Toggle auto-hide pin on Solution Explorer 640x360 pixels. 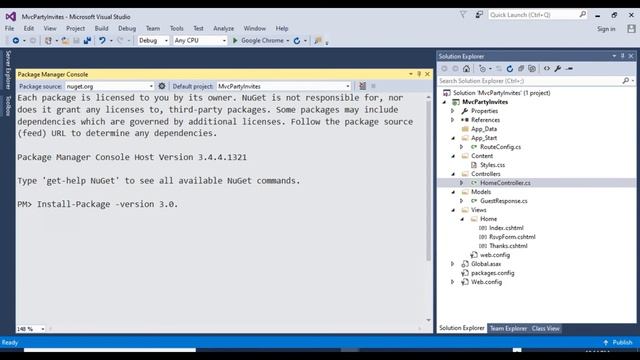(622, 56)
